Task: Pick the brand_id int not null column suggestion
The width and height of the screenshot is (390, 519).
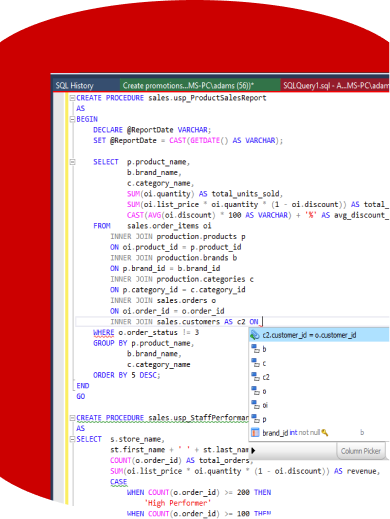Action: pyautogui.click(x=319, y=433)
